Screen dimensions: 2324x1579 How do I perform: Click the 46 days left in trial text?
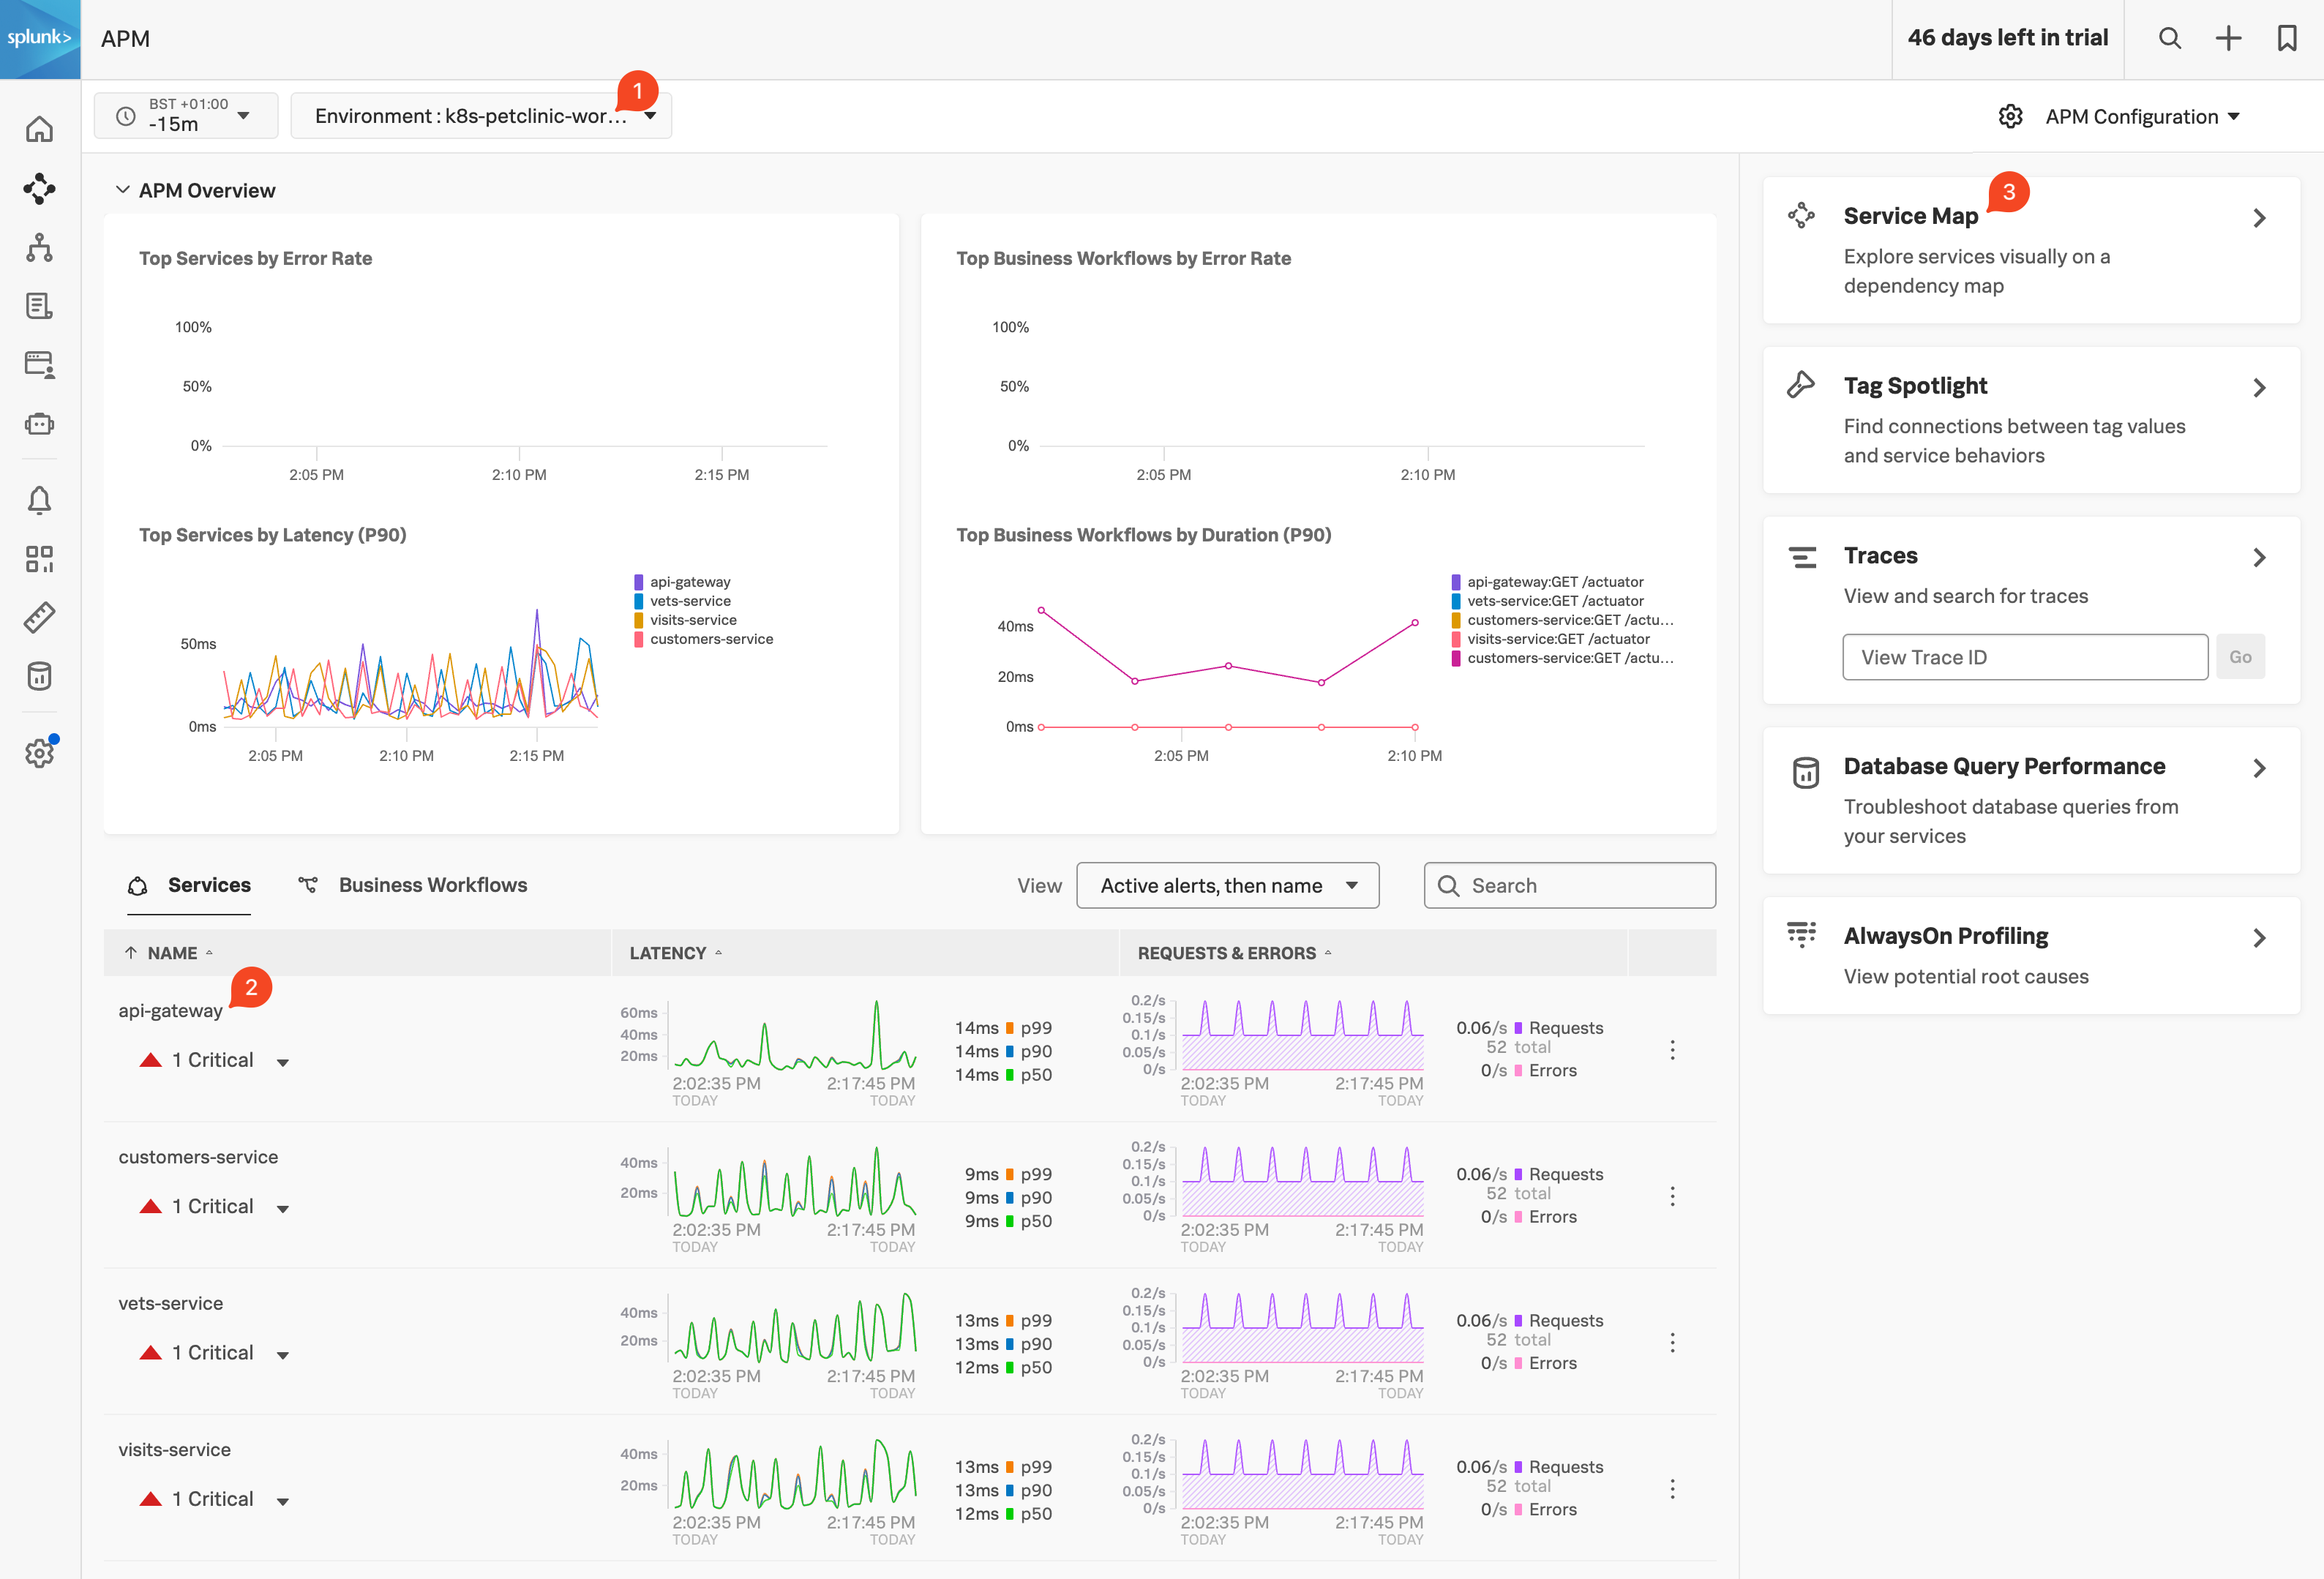(x=2007, y=38)
